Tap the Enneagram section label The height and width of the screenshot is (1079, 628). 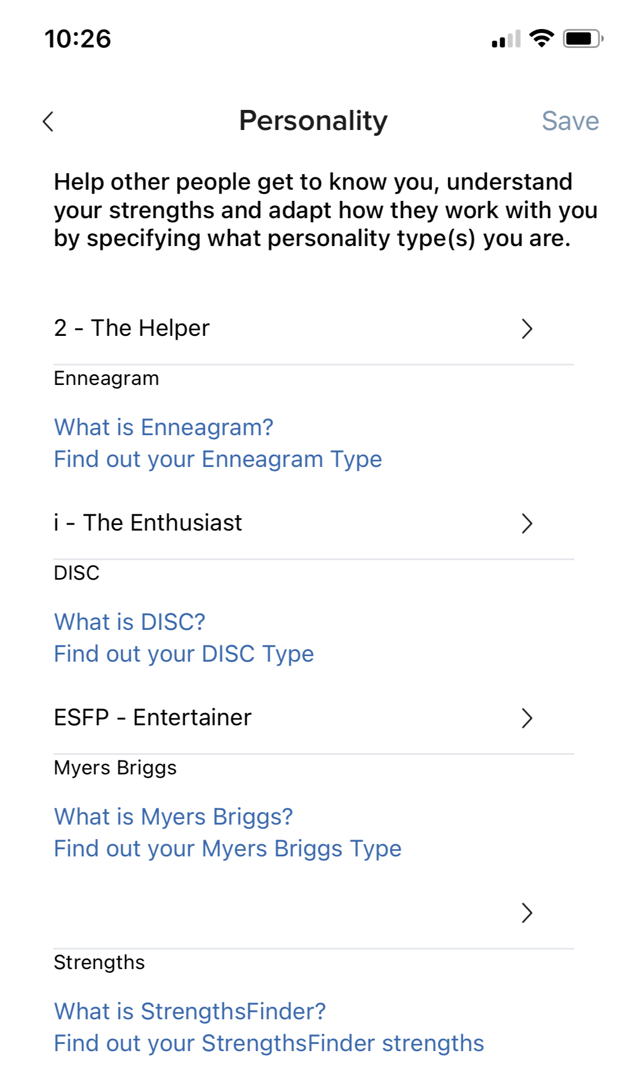106,378
